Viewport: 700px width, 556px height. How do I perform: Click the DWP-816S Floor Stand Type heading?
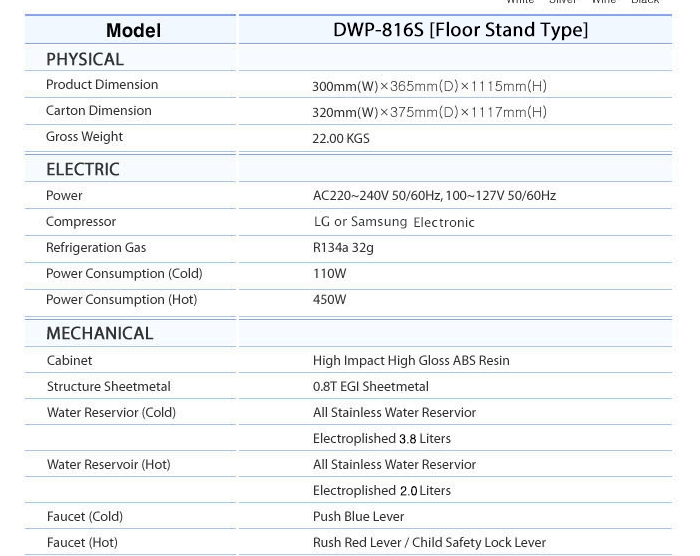[x=460, y=30]
